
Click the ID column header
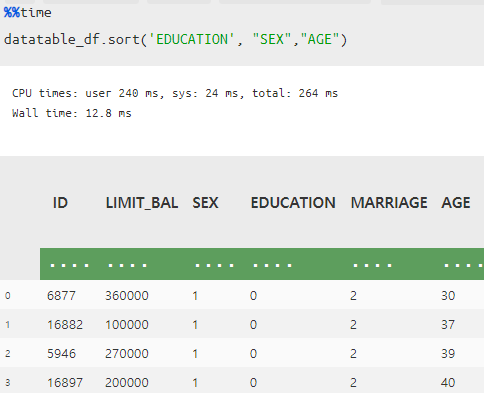(x=60, y=203)
